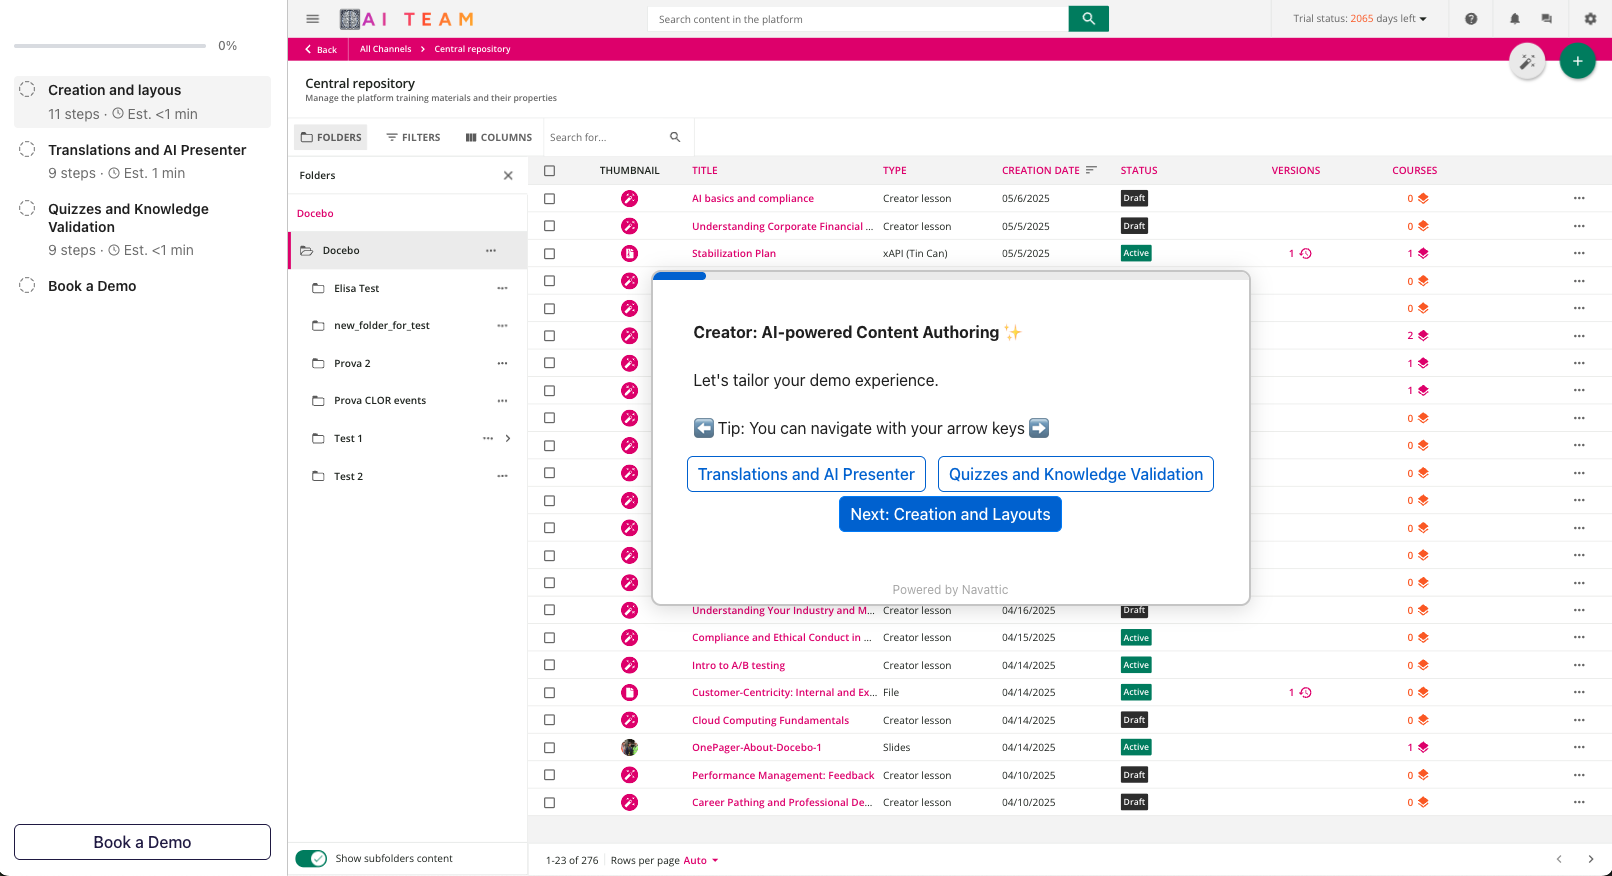Click the green plus add content button
This screenshot has height=876, width=1612.
(1577, 62)
